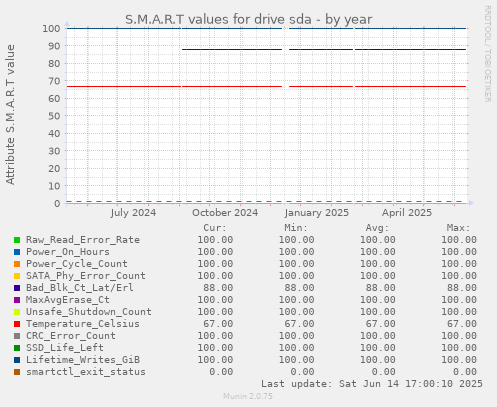Click the blue Power_On_Hours legend swatch
This screenshot has height=407, width=497.
pos(17,252)
